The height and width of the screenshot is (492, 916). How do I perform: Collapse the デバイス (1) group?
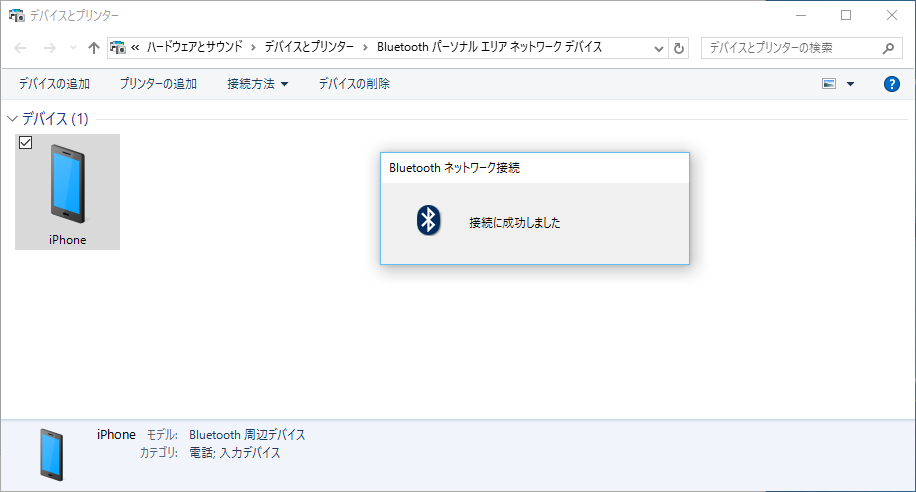pos(12,119)
